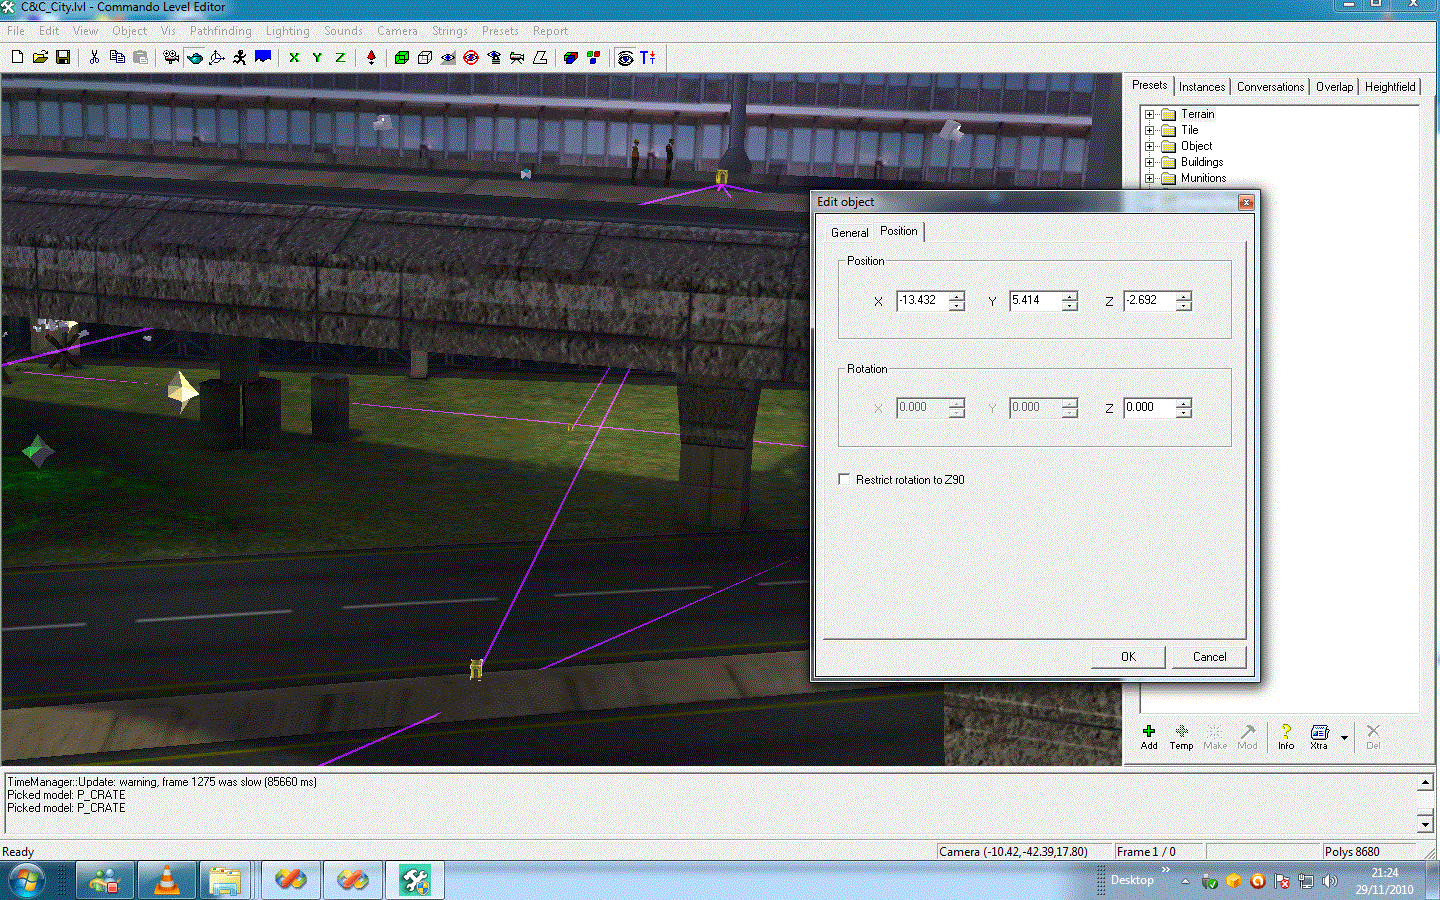
Task: Click the green wireframe box toolbar icon
Action: tap(402, 58)
